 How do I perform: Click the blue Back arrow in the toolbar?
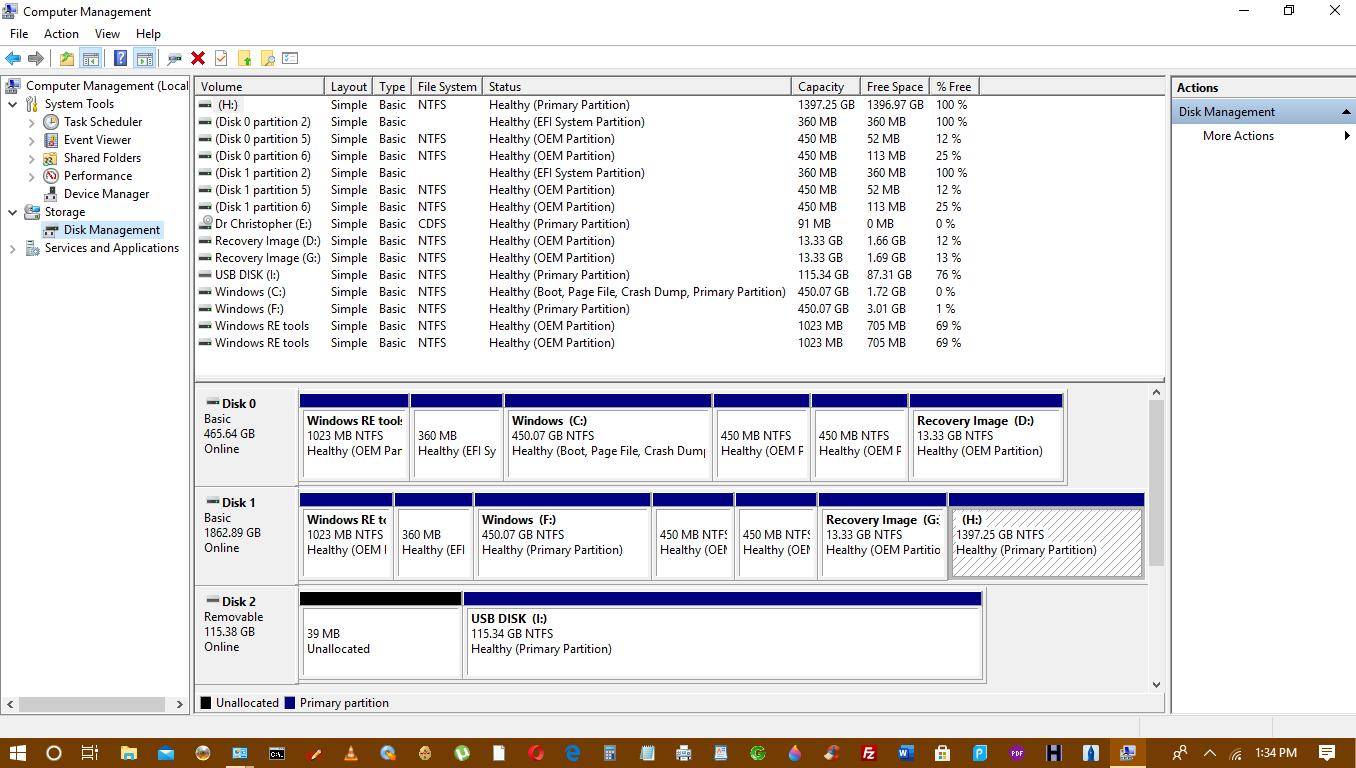(13, 58)
